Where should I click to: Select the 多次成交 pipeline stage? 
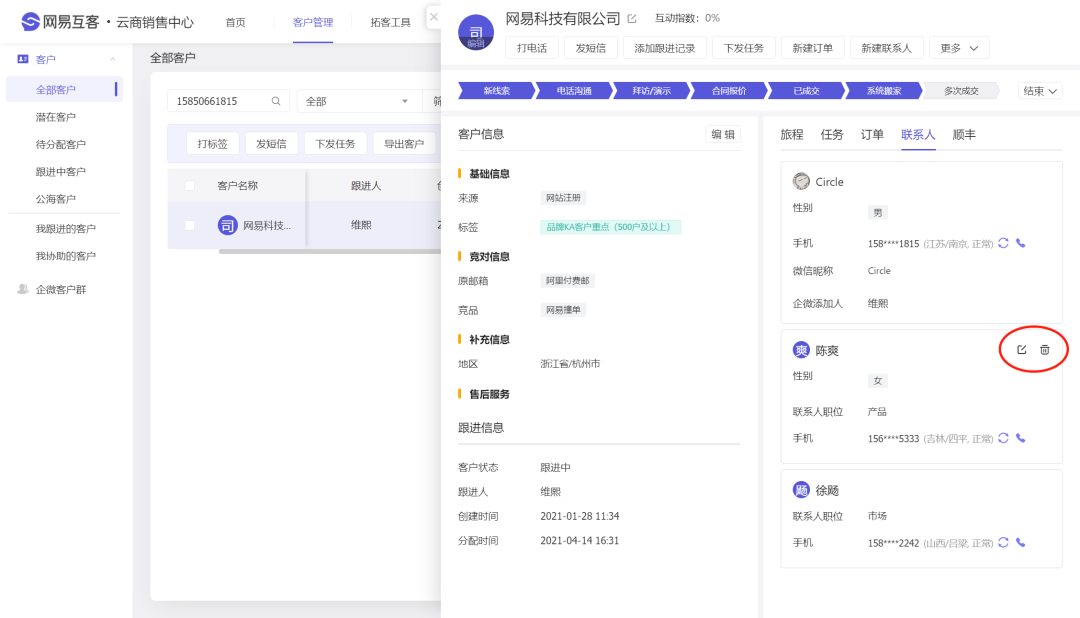click(x=960, y=91)
